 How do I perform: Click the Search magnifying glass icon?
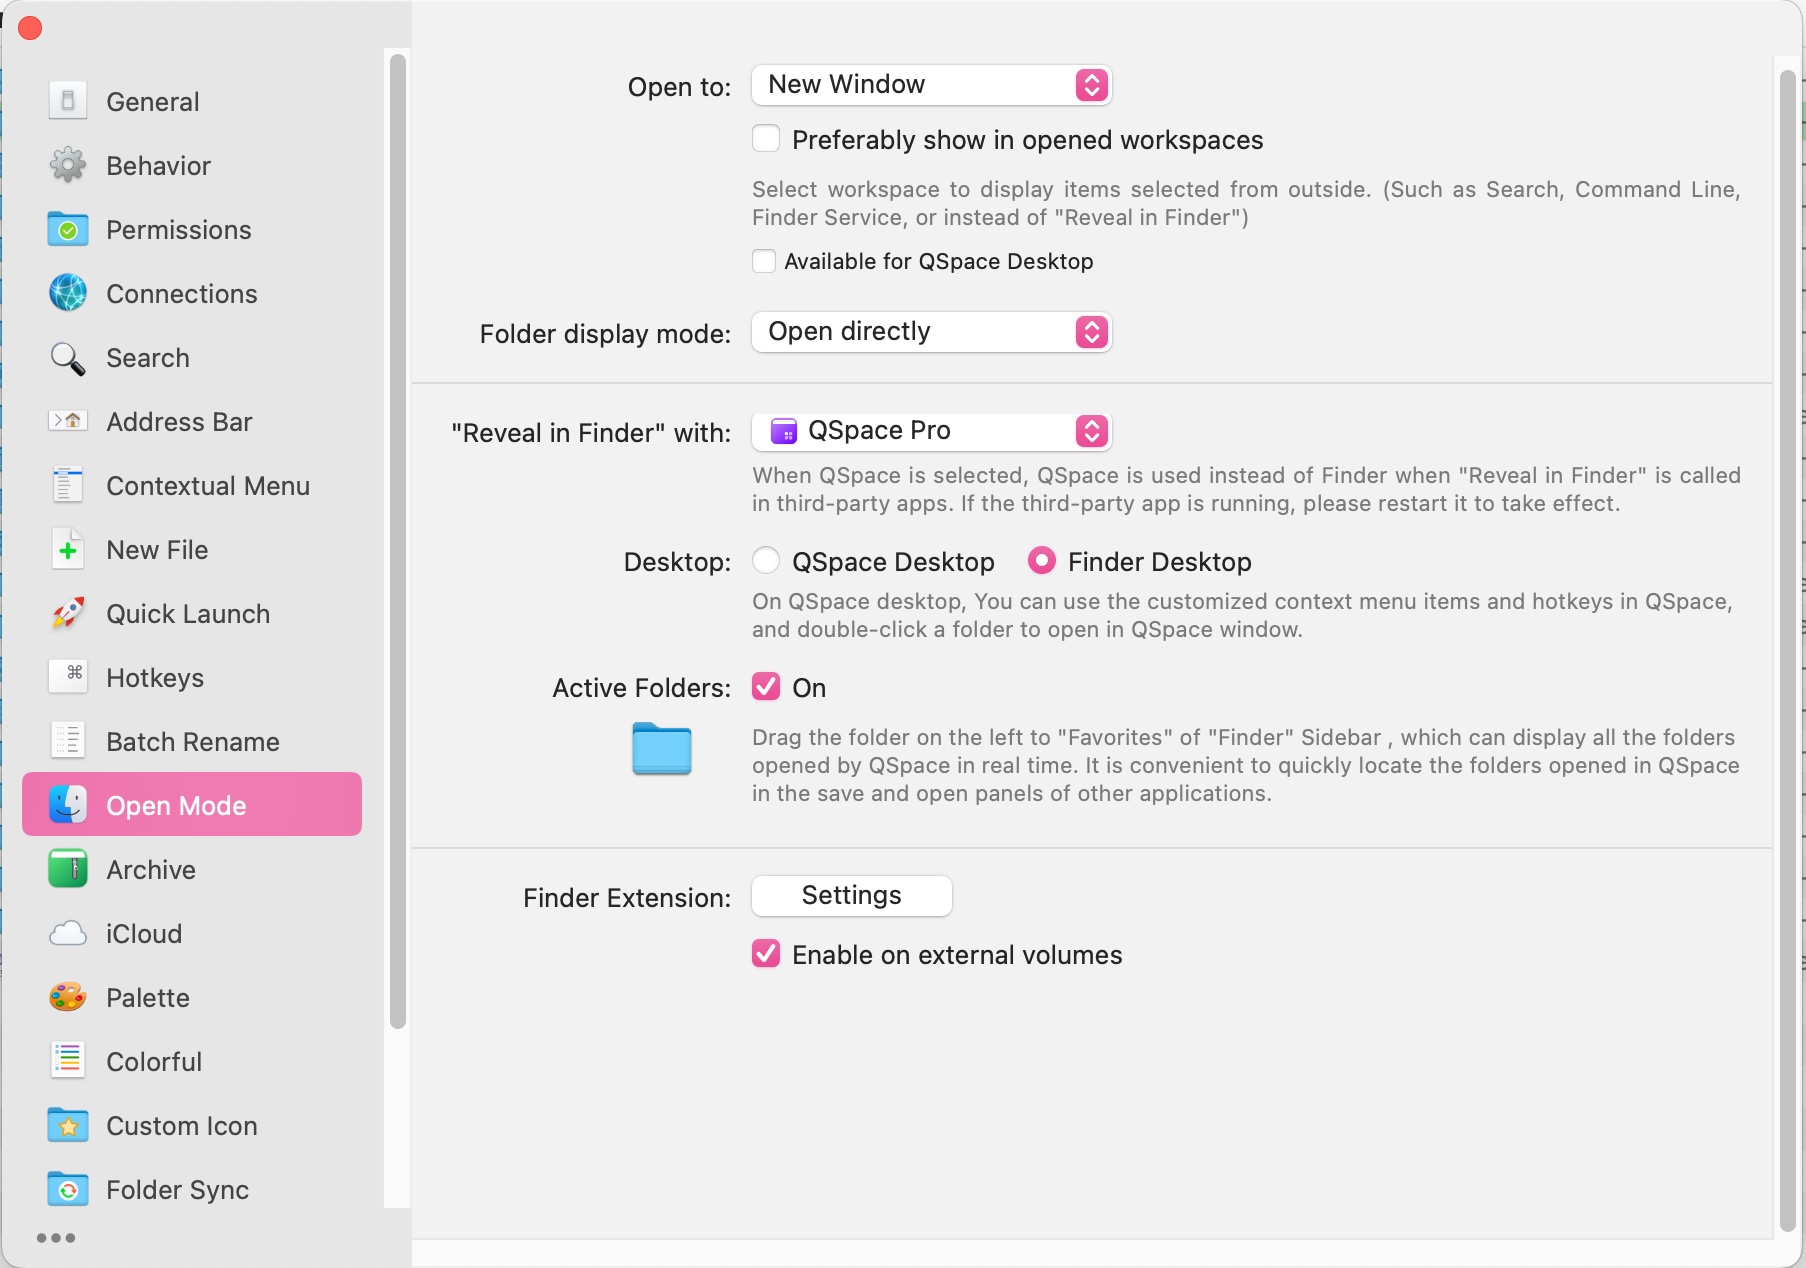coord(68,358)
